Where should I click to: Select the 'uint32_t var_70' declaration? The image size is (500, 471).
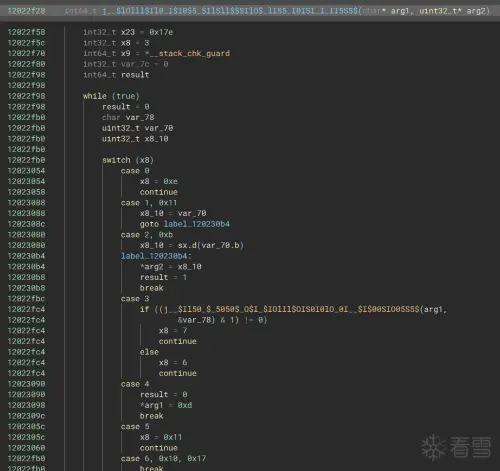pyautogui.click(x=137, y=128)
